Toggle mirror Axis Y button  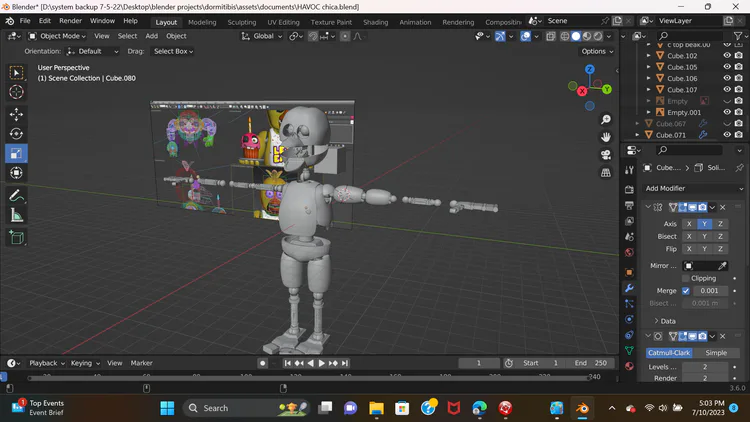tap(705, 223)
